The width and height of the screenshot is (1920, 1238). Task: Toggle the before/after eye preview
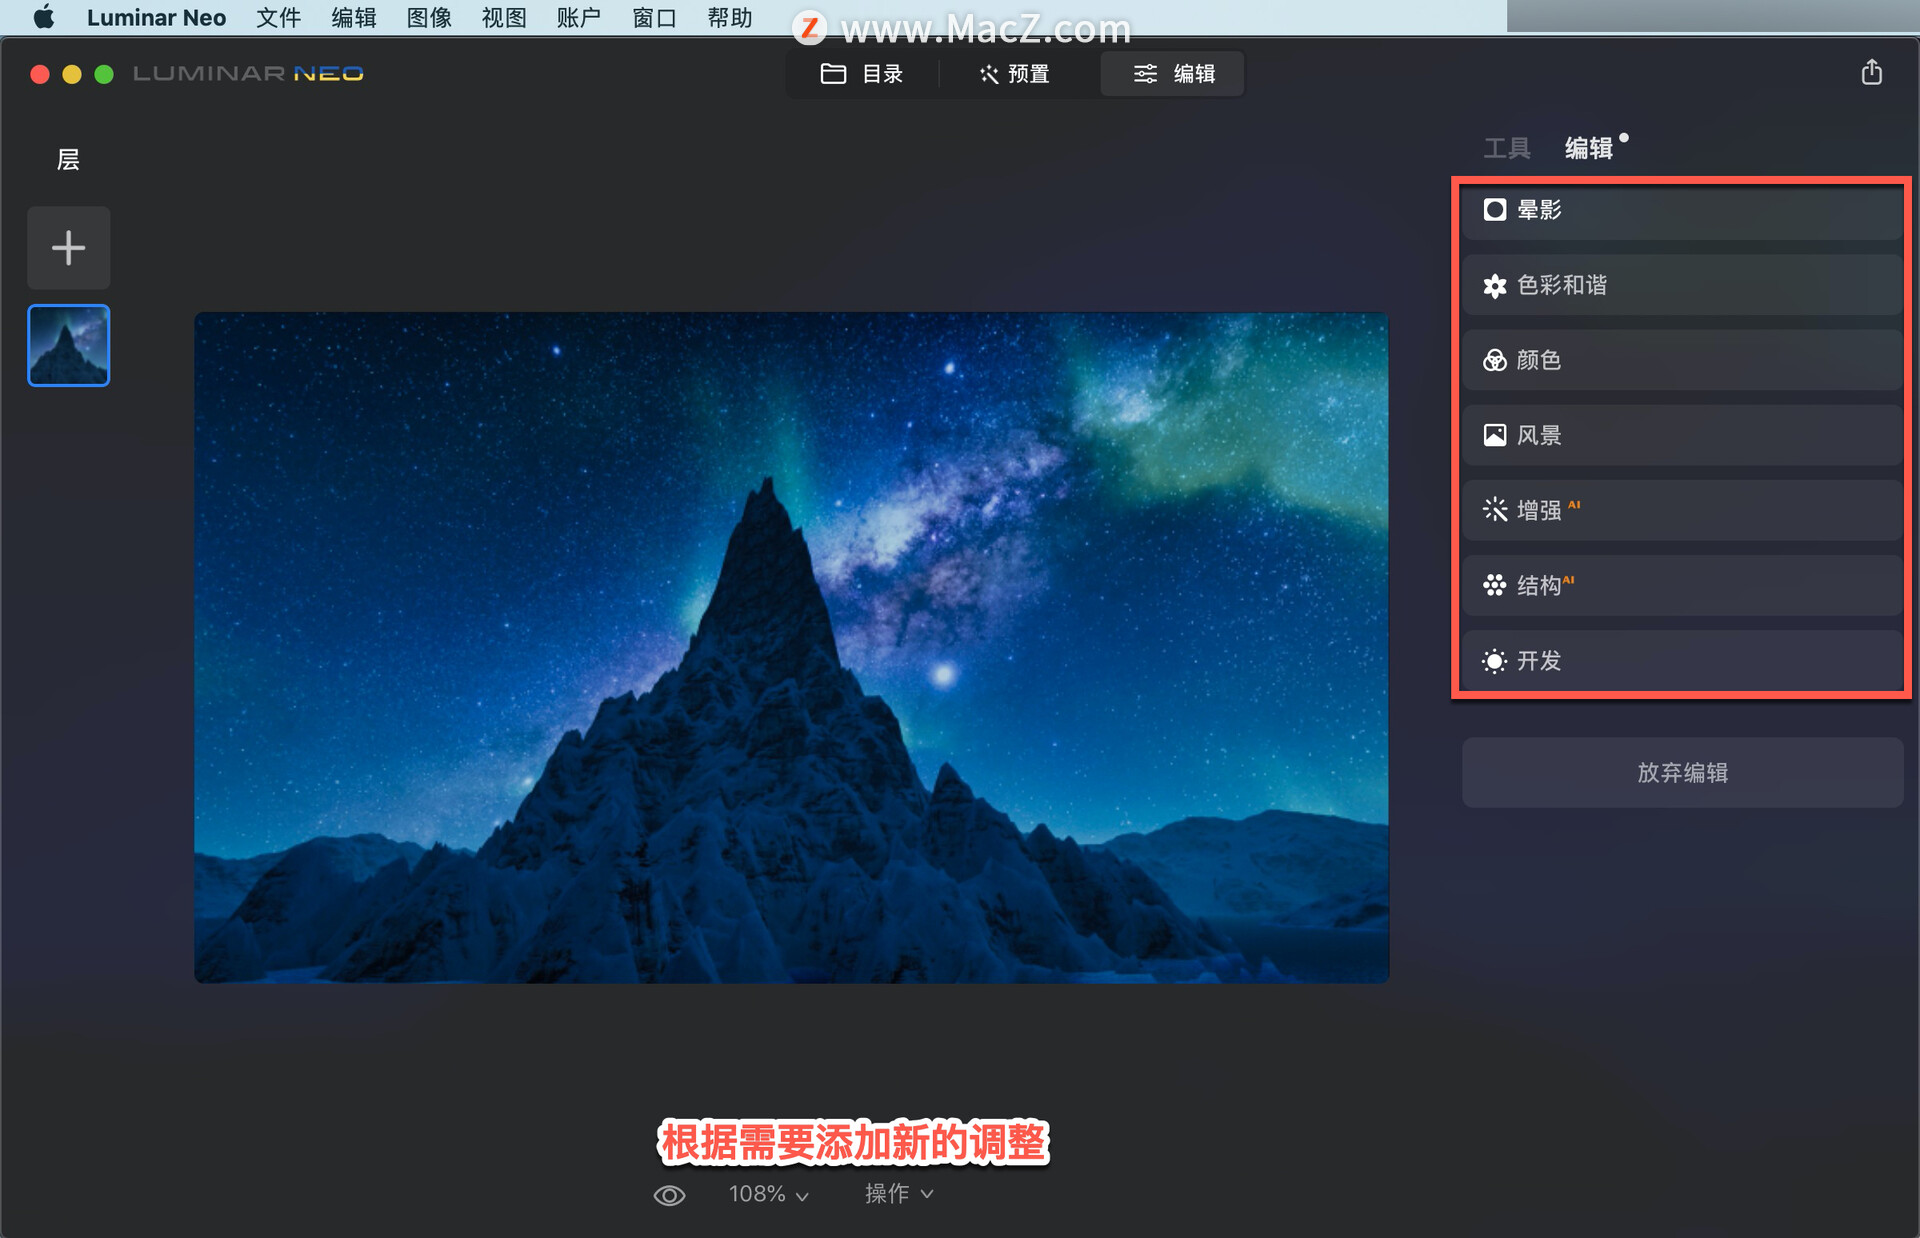669,1195
